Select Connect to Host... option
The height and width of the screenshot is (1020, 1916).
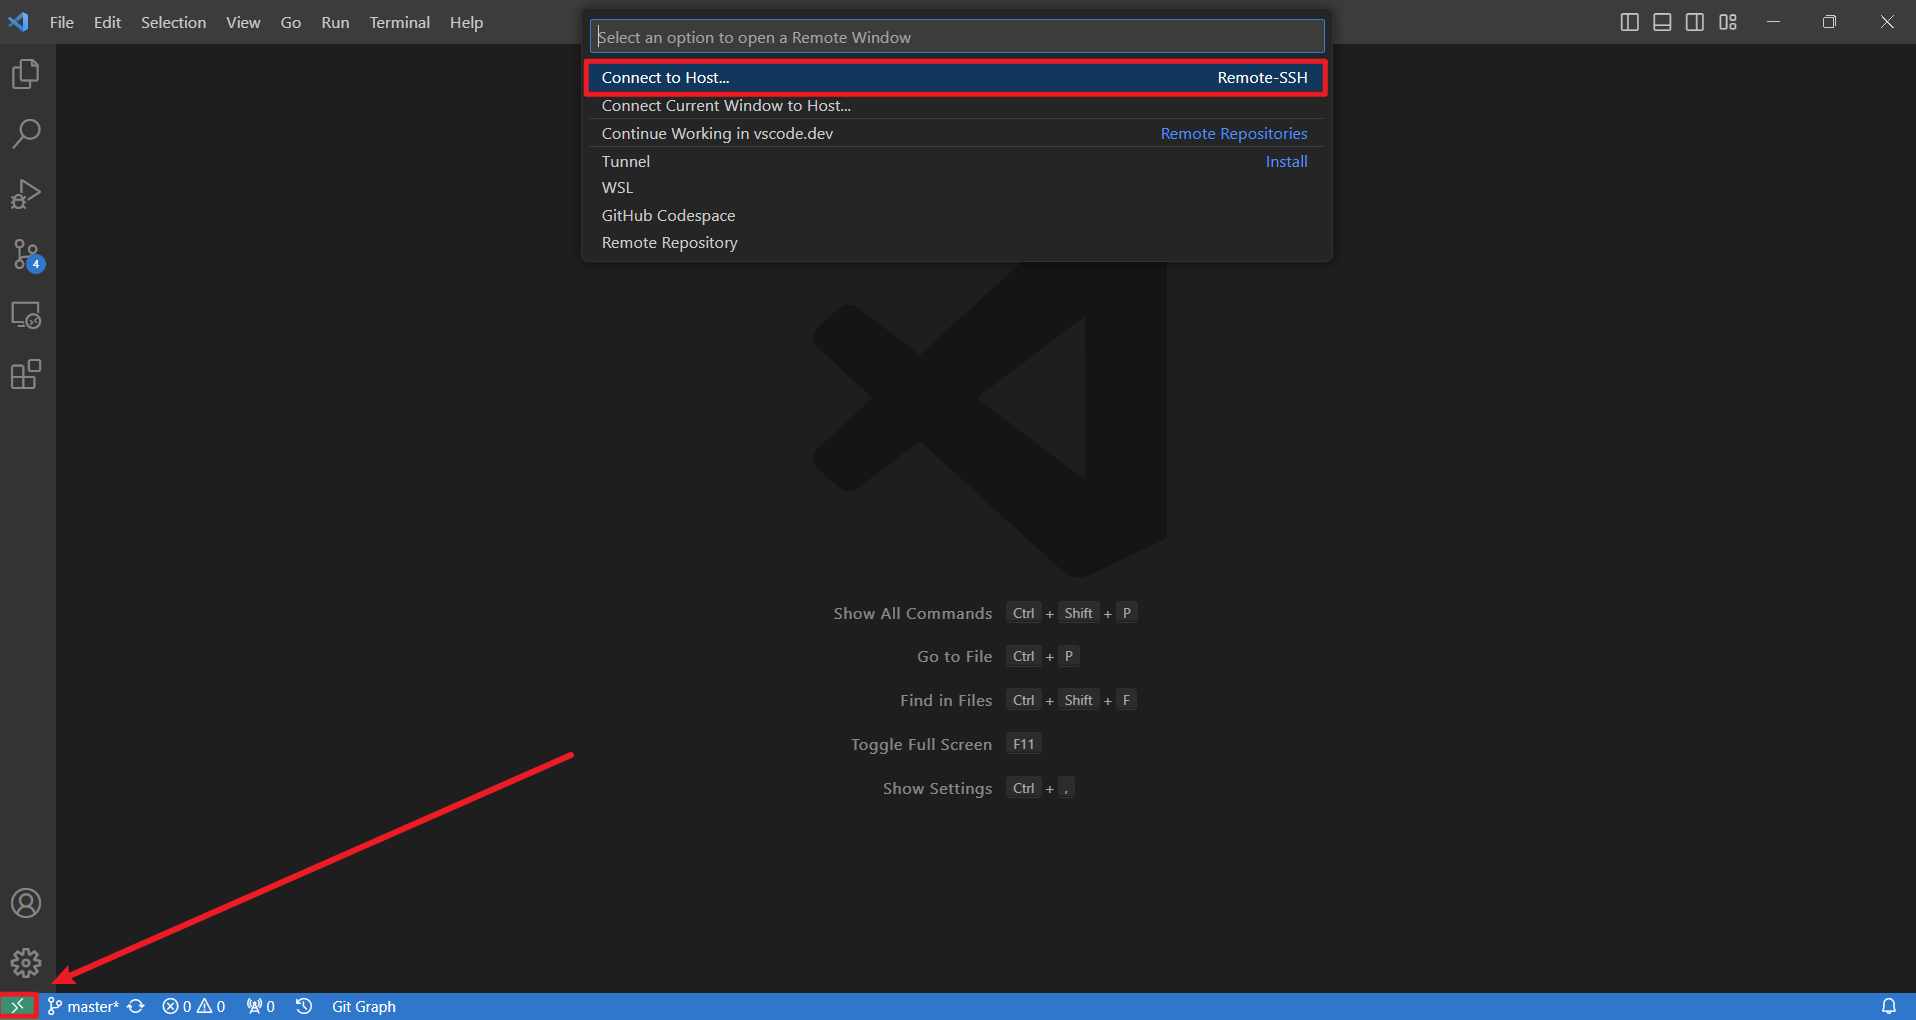956,78
